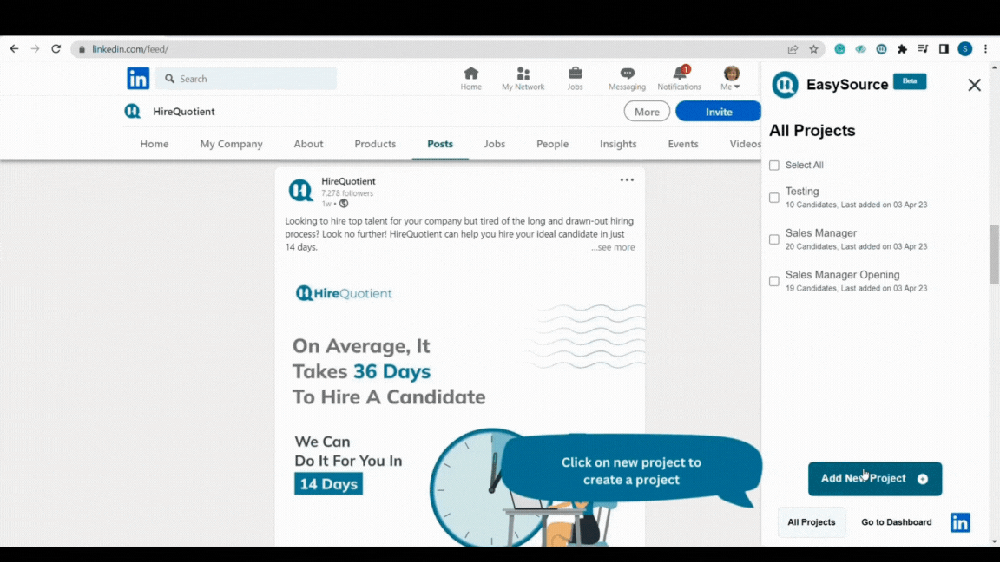Click the LinkedIn Search field

(246, 78)
